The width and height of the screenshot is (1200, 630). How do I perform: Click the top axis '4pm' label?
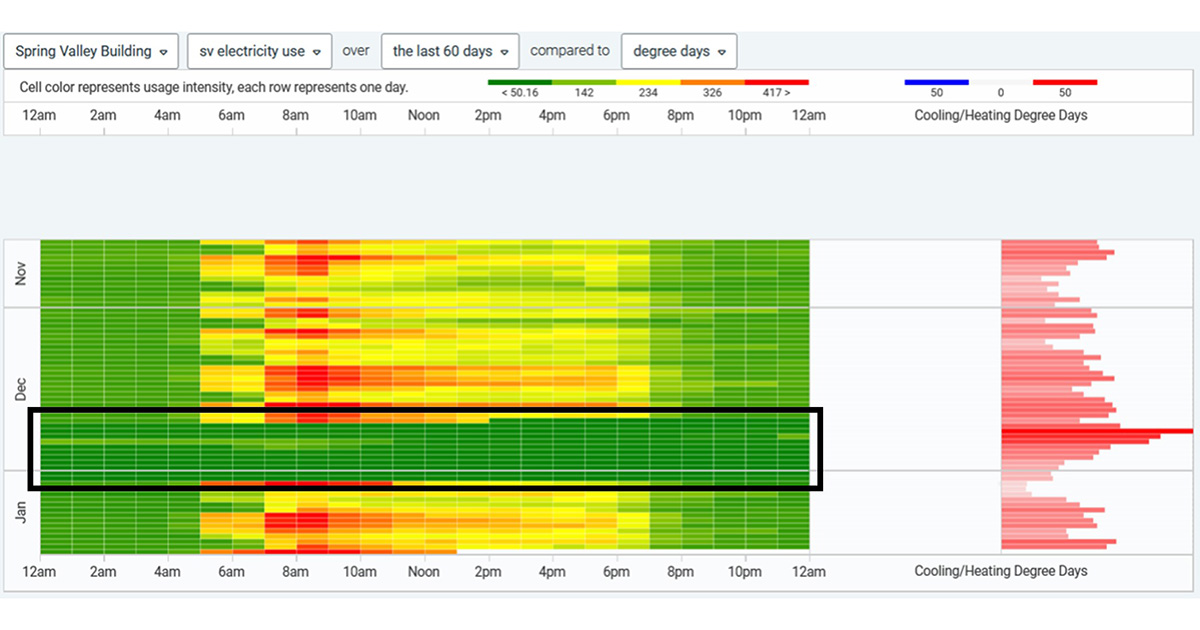coord(552,115)
